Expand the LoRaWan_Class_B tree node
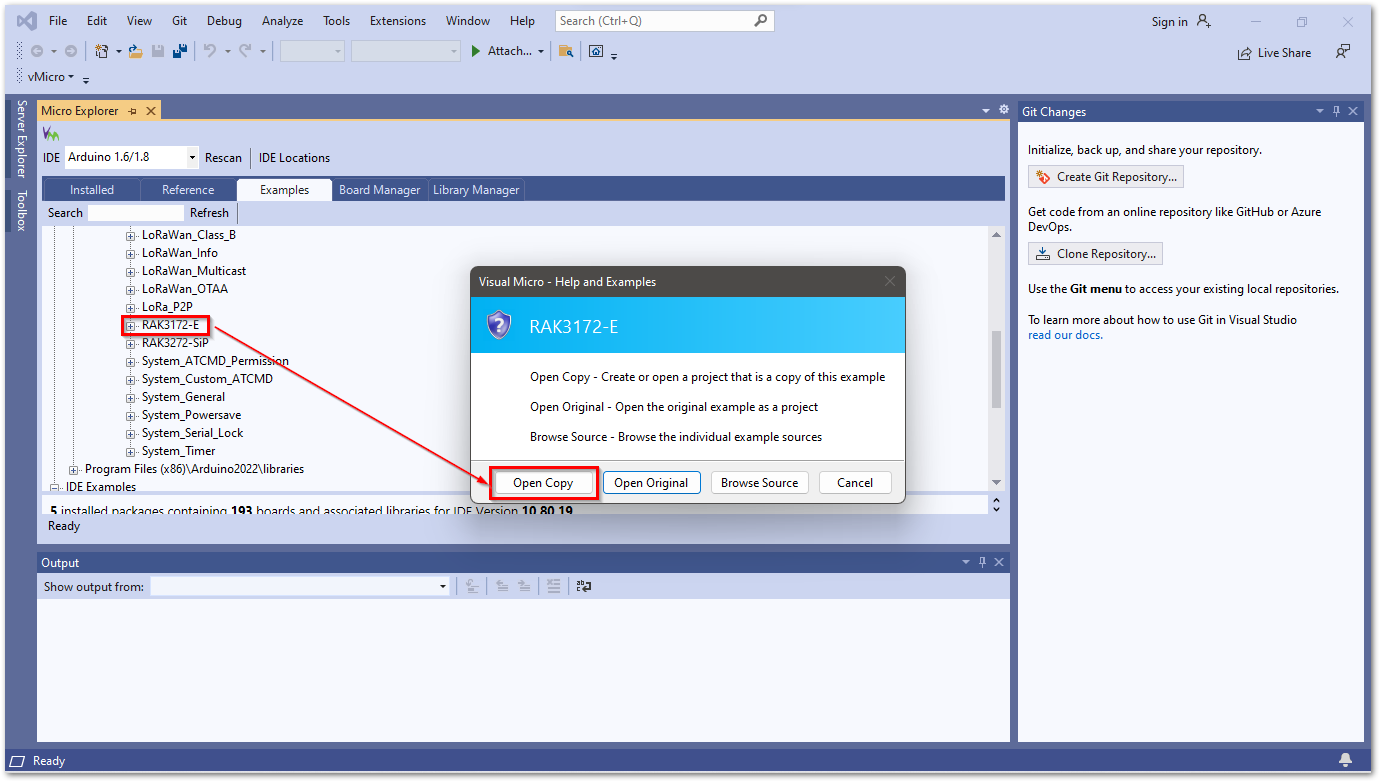This screenshot has height=782, width=1380. click(130, 235)
